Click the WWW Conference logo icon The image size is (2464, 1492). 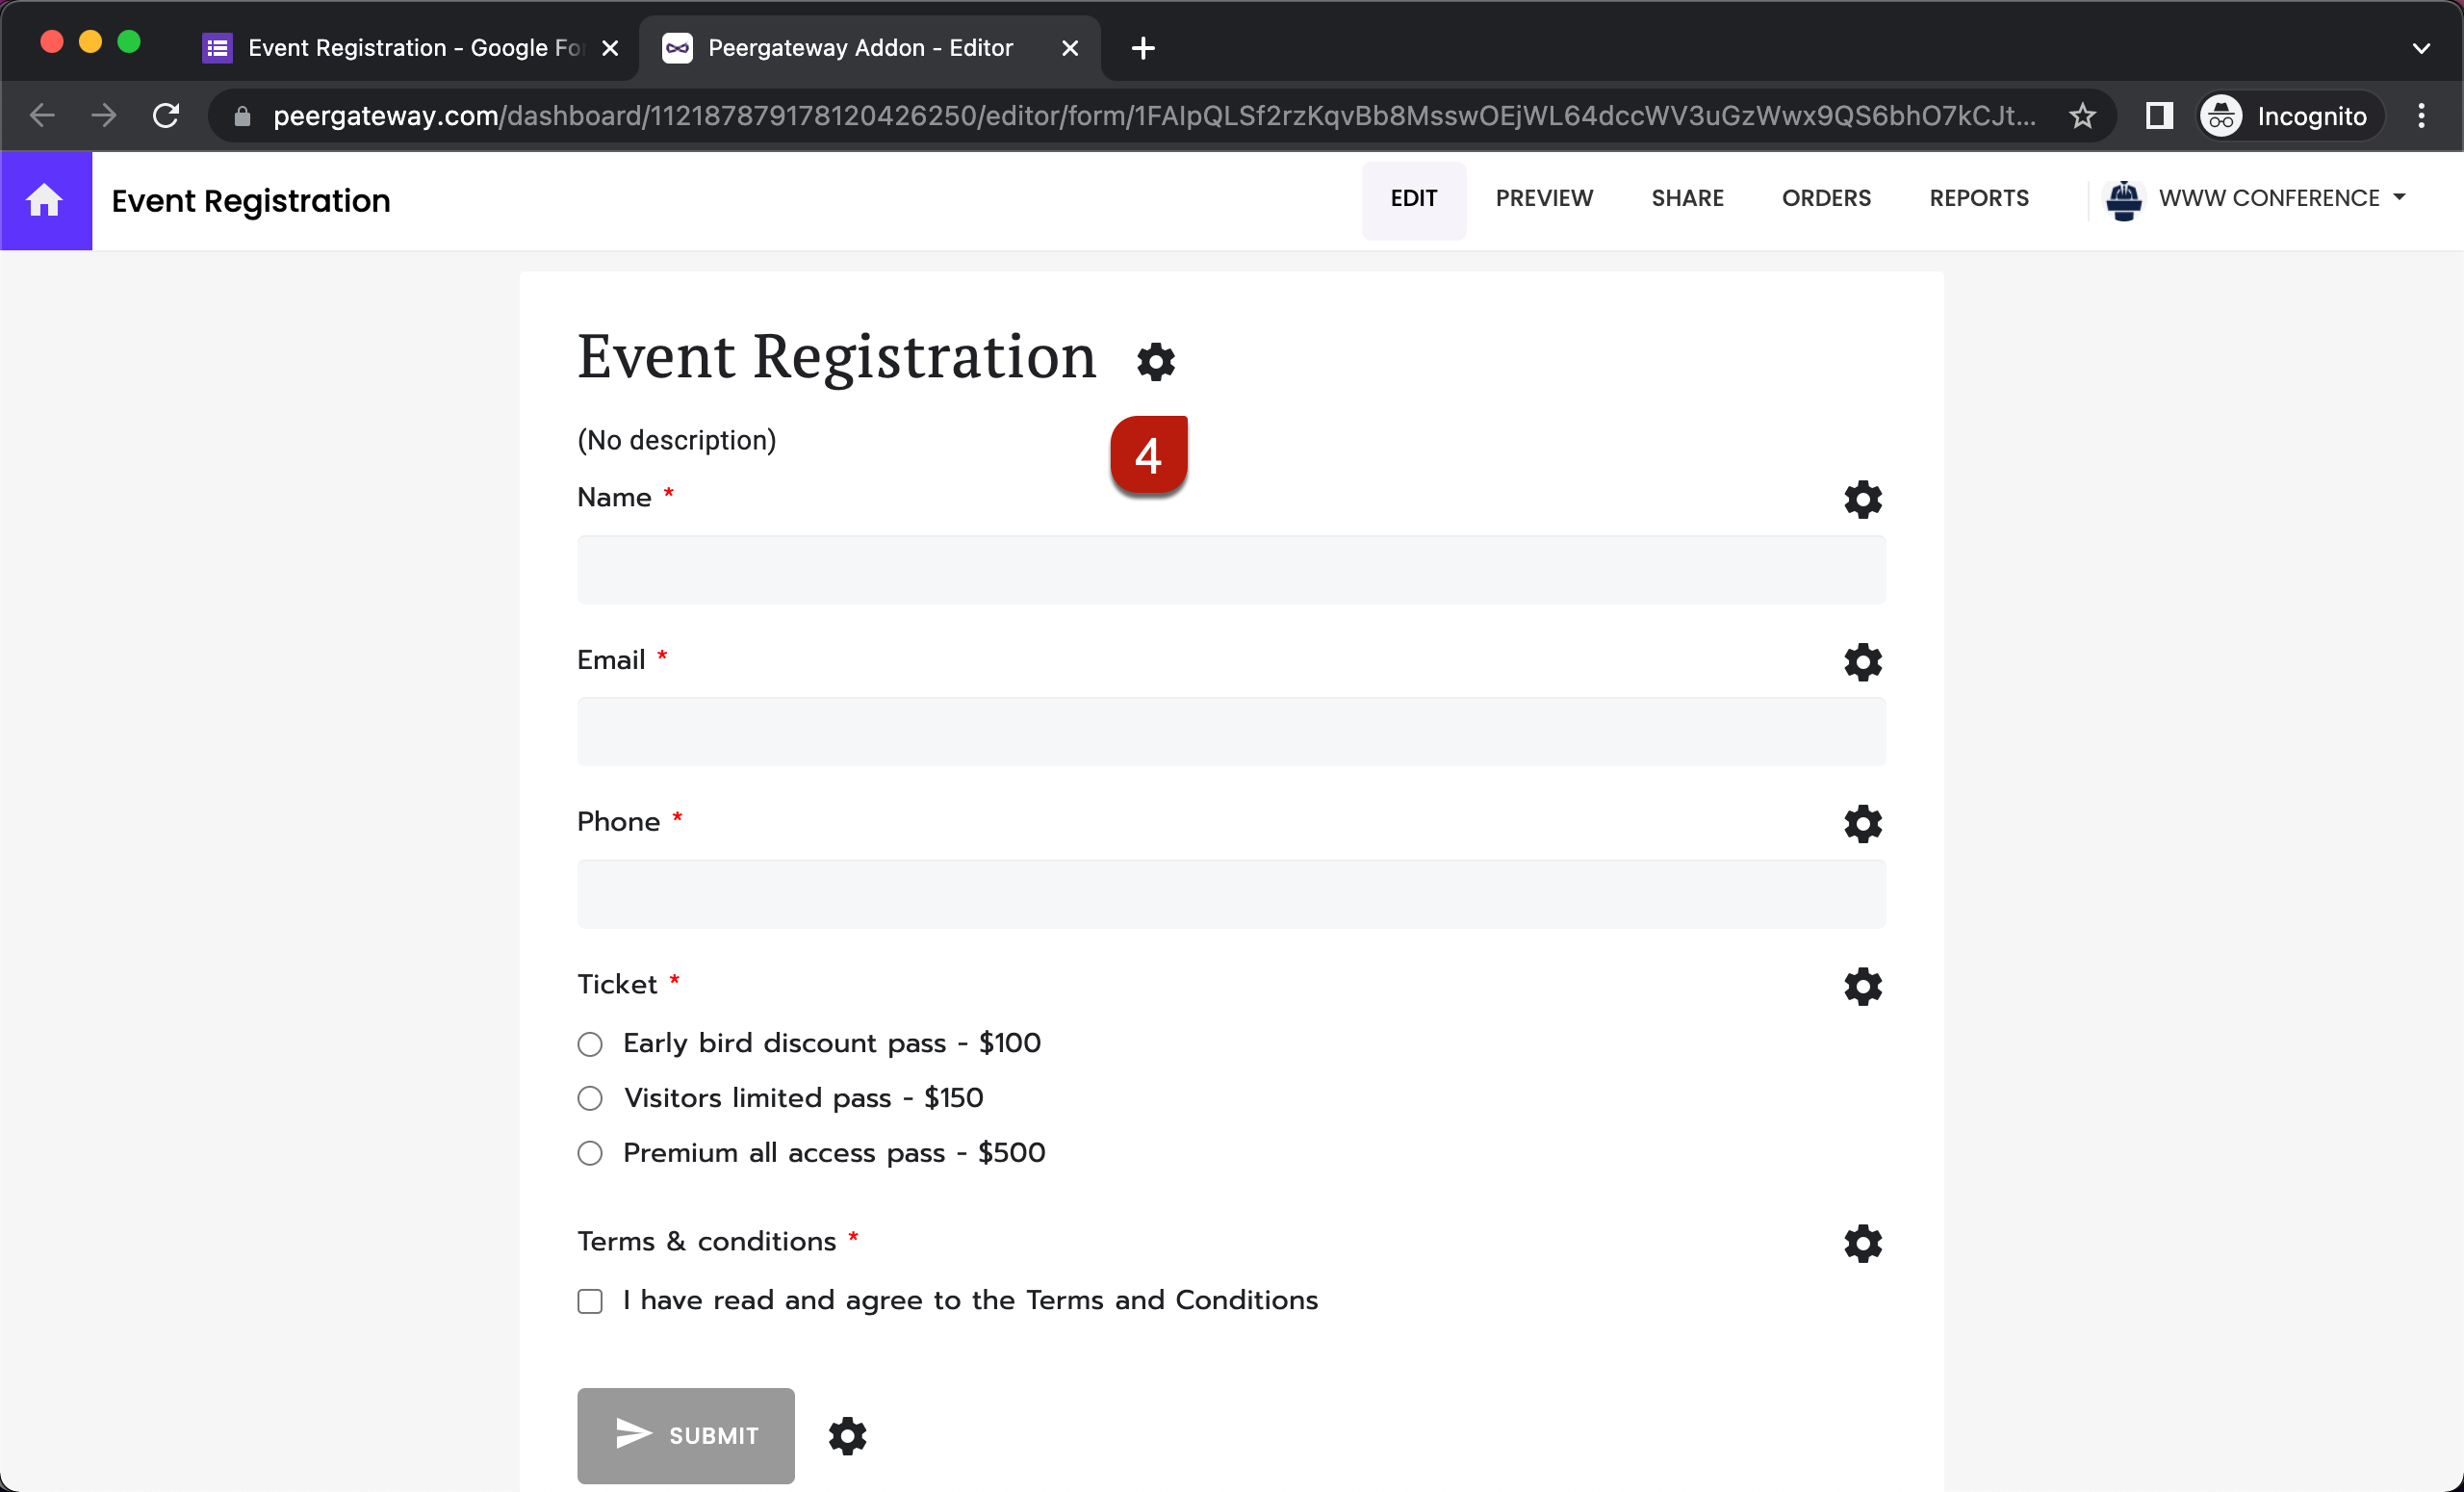click(2126, 199)
